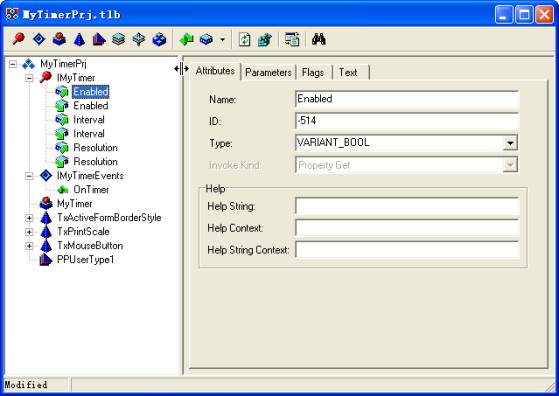Click the New Interface toolbar icon

[19, 39]
